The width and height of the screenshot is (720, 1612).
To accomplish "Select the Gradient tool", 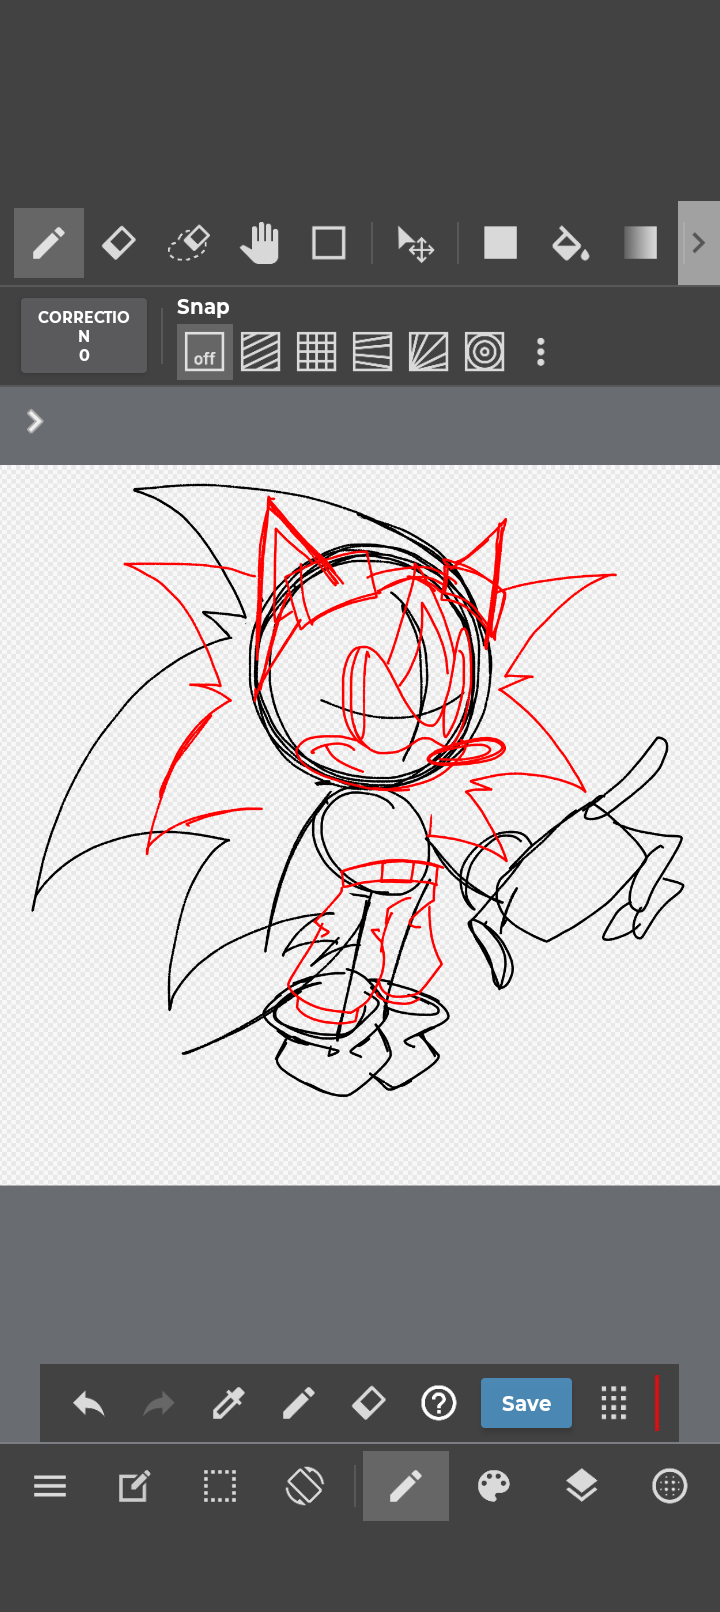I will tap(640, 243).
